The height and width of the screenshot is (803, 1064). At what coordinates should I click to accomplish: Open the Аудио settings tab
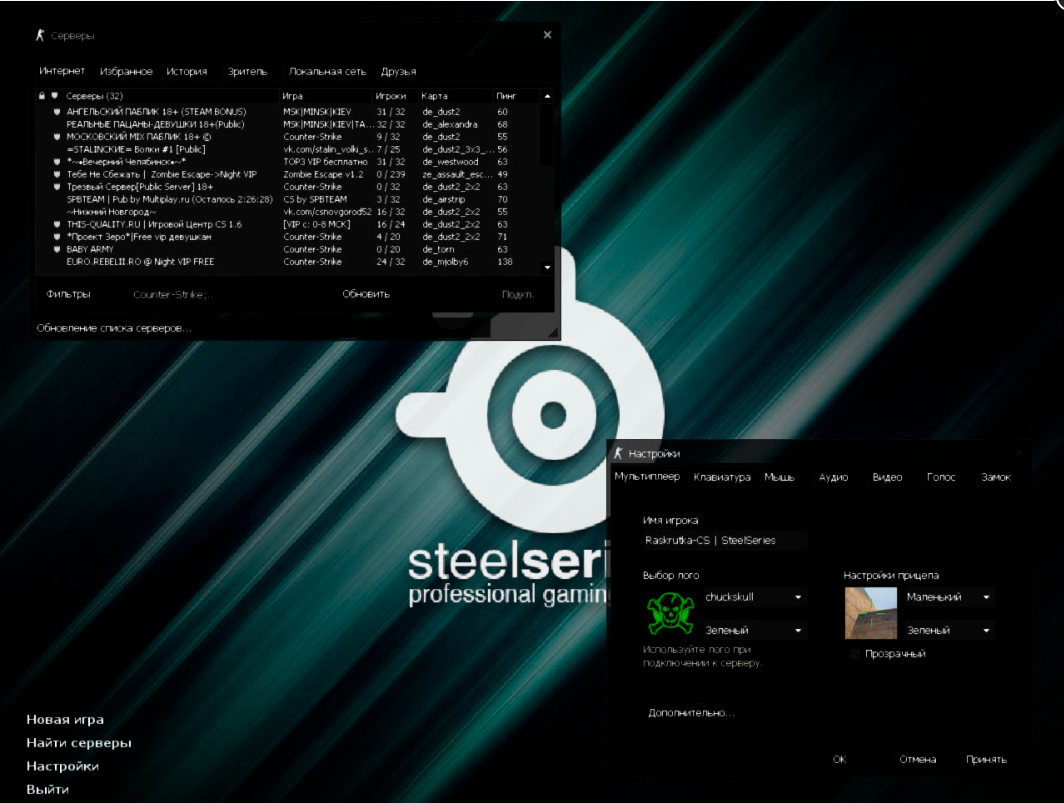(x=833, y=477)
